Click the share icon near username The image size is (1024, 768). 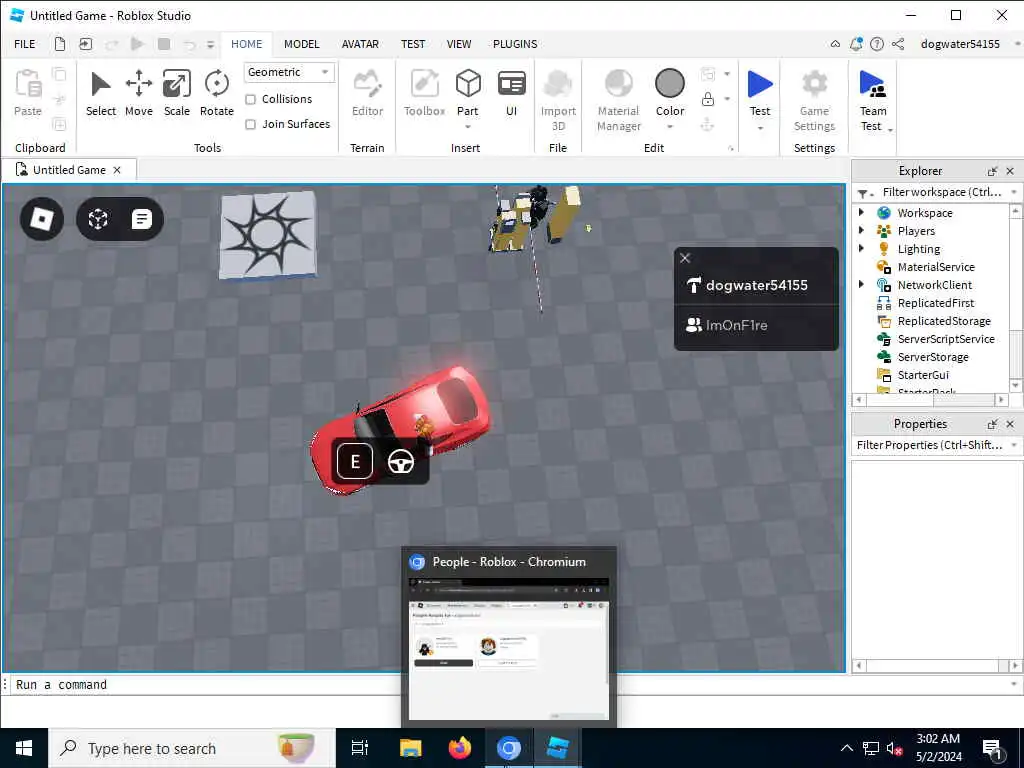tap(898, 44)
